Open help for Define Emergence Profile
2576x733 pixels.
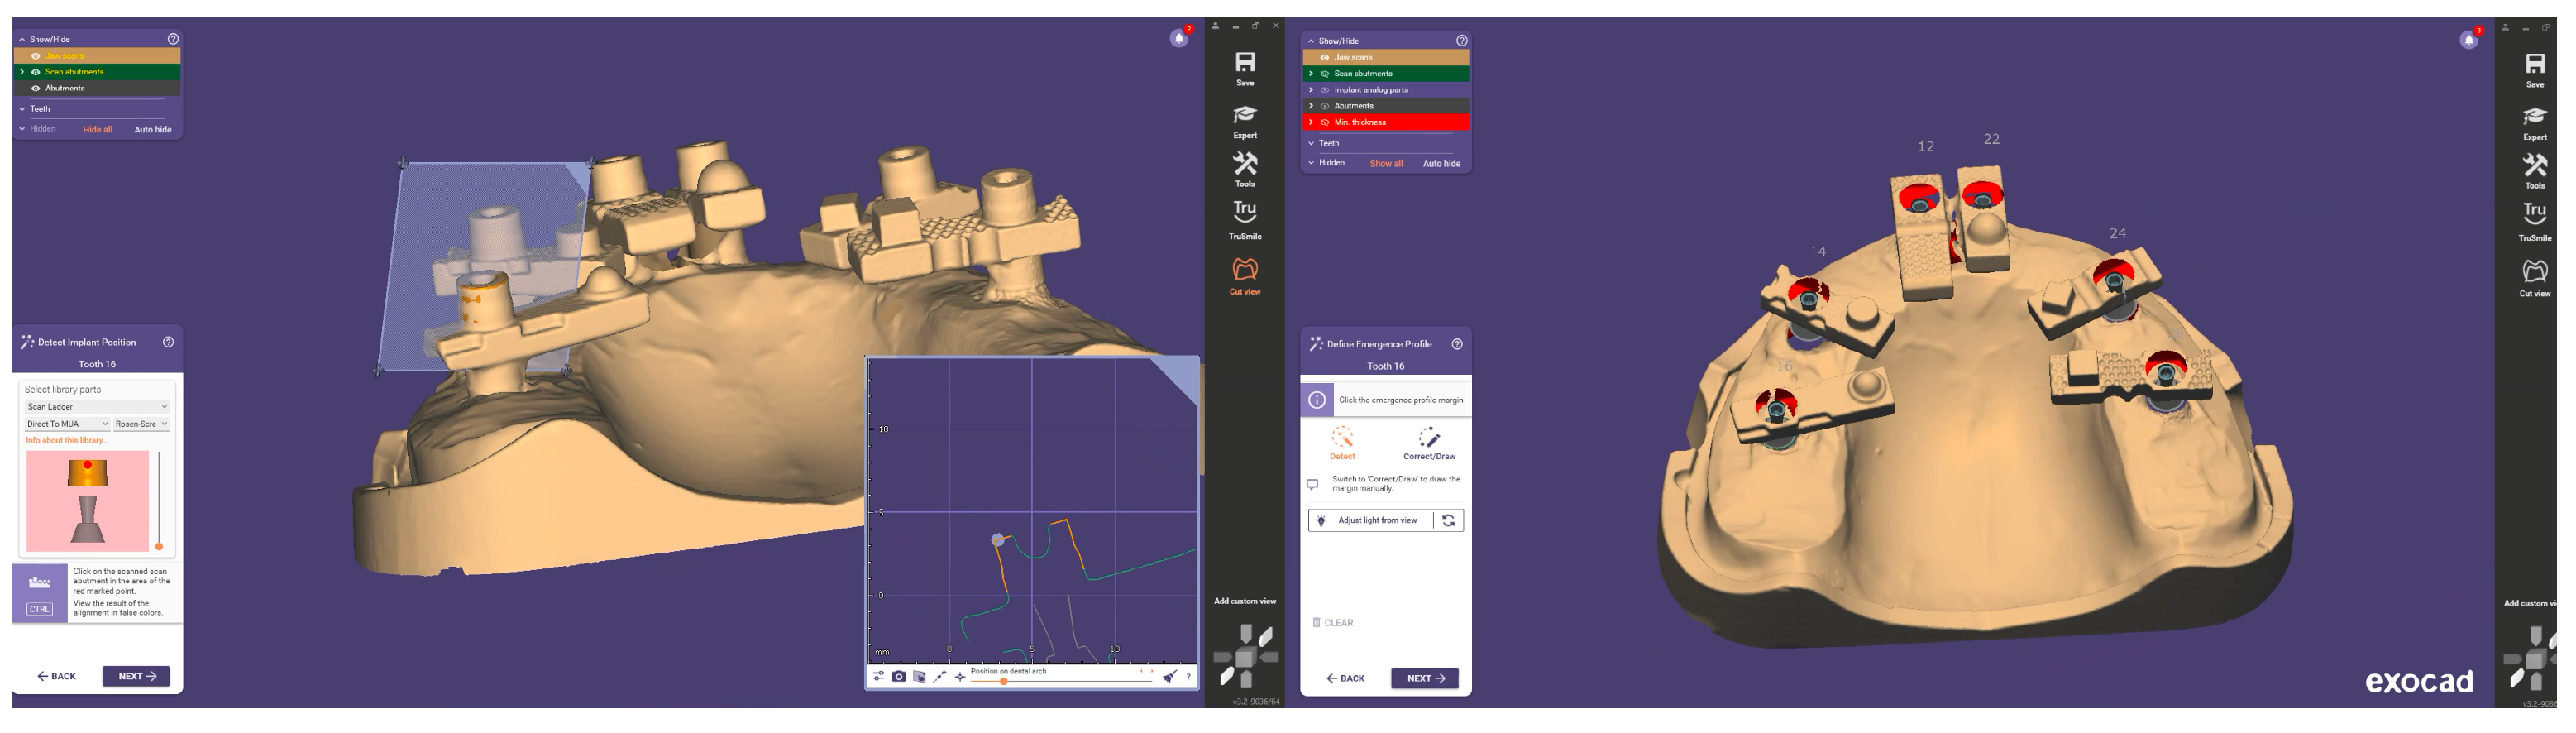click(x=1457, y=344)
